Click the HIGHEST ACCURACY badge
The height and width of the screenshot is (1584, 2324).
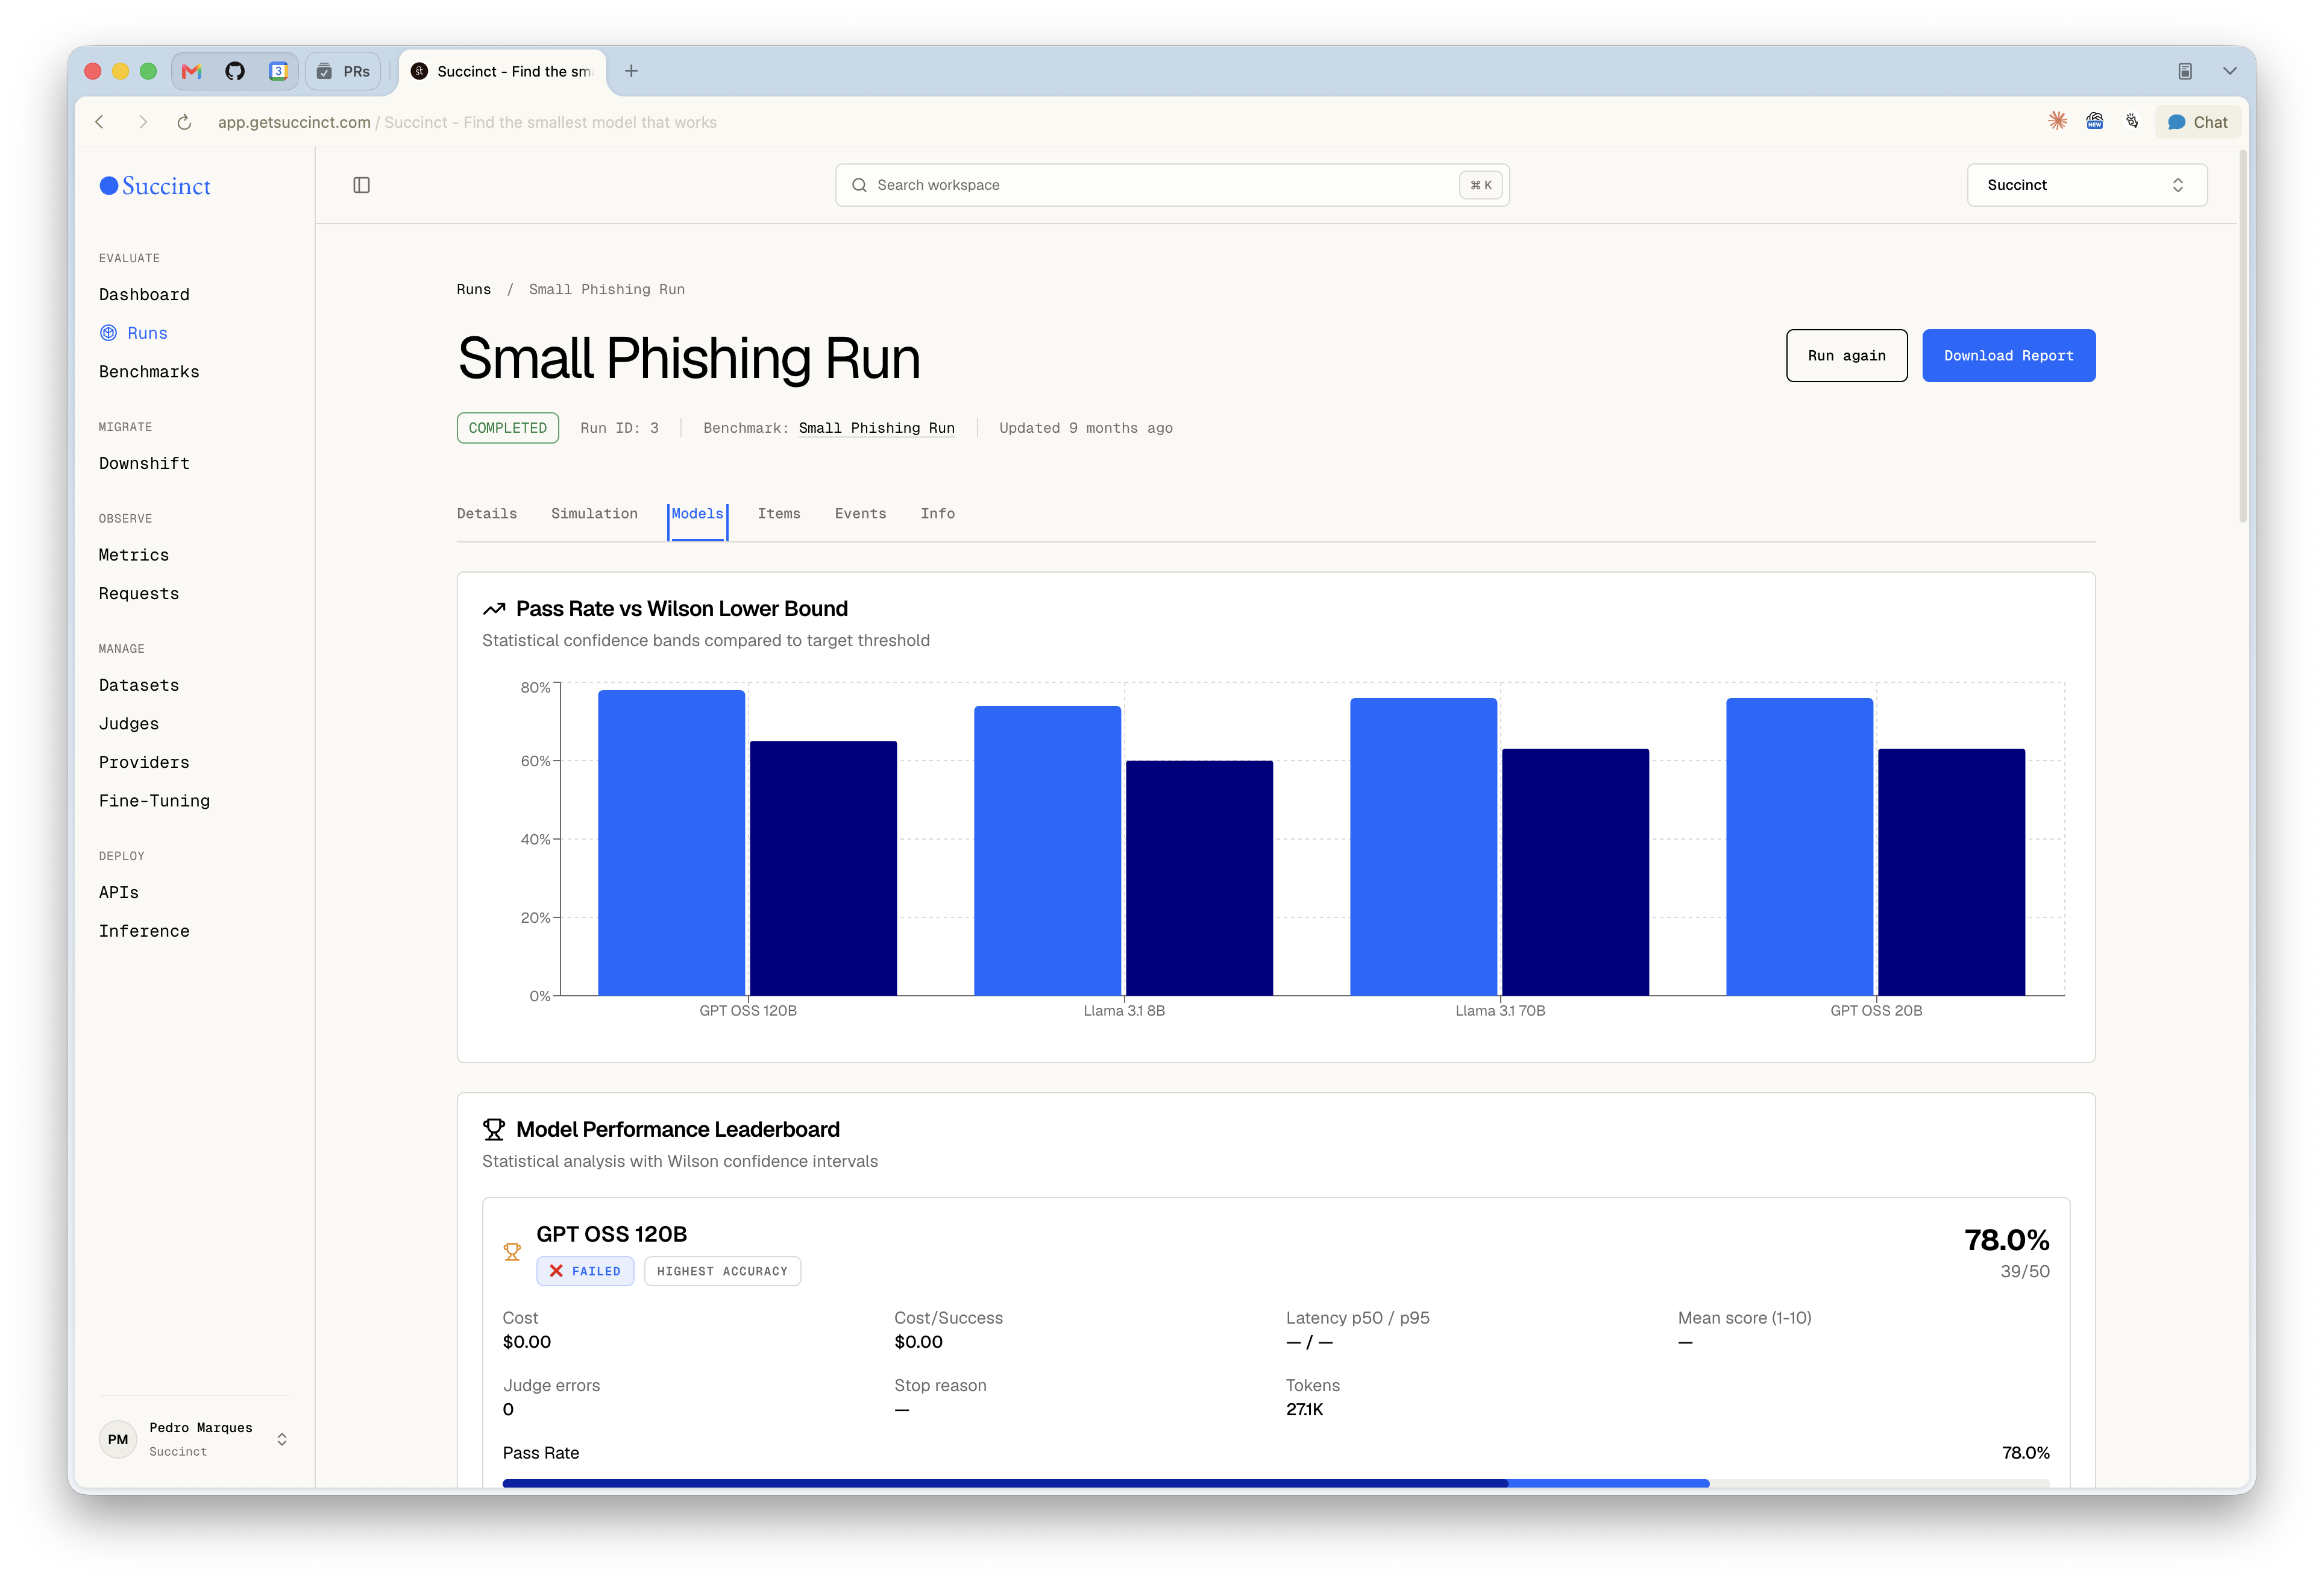click(x=722, y=1271)
